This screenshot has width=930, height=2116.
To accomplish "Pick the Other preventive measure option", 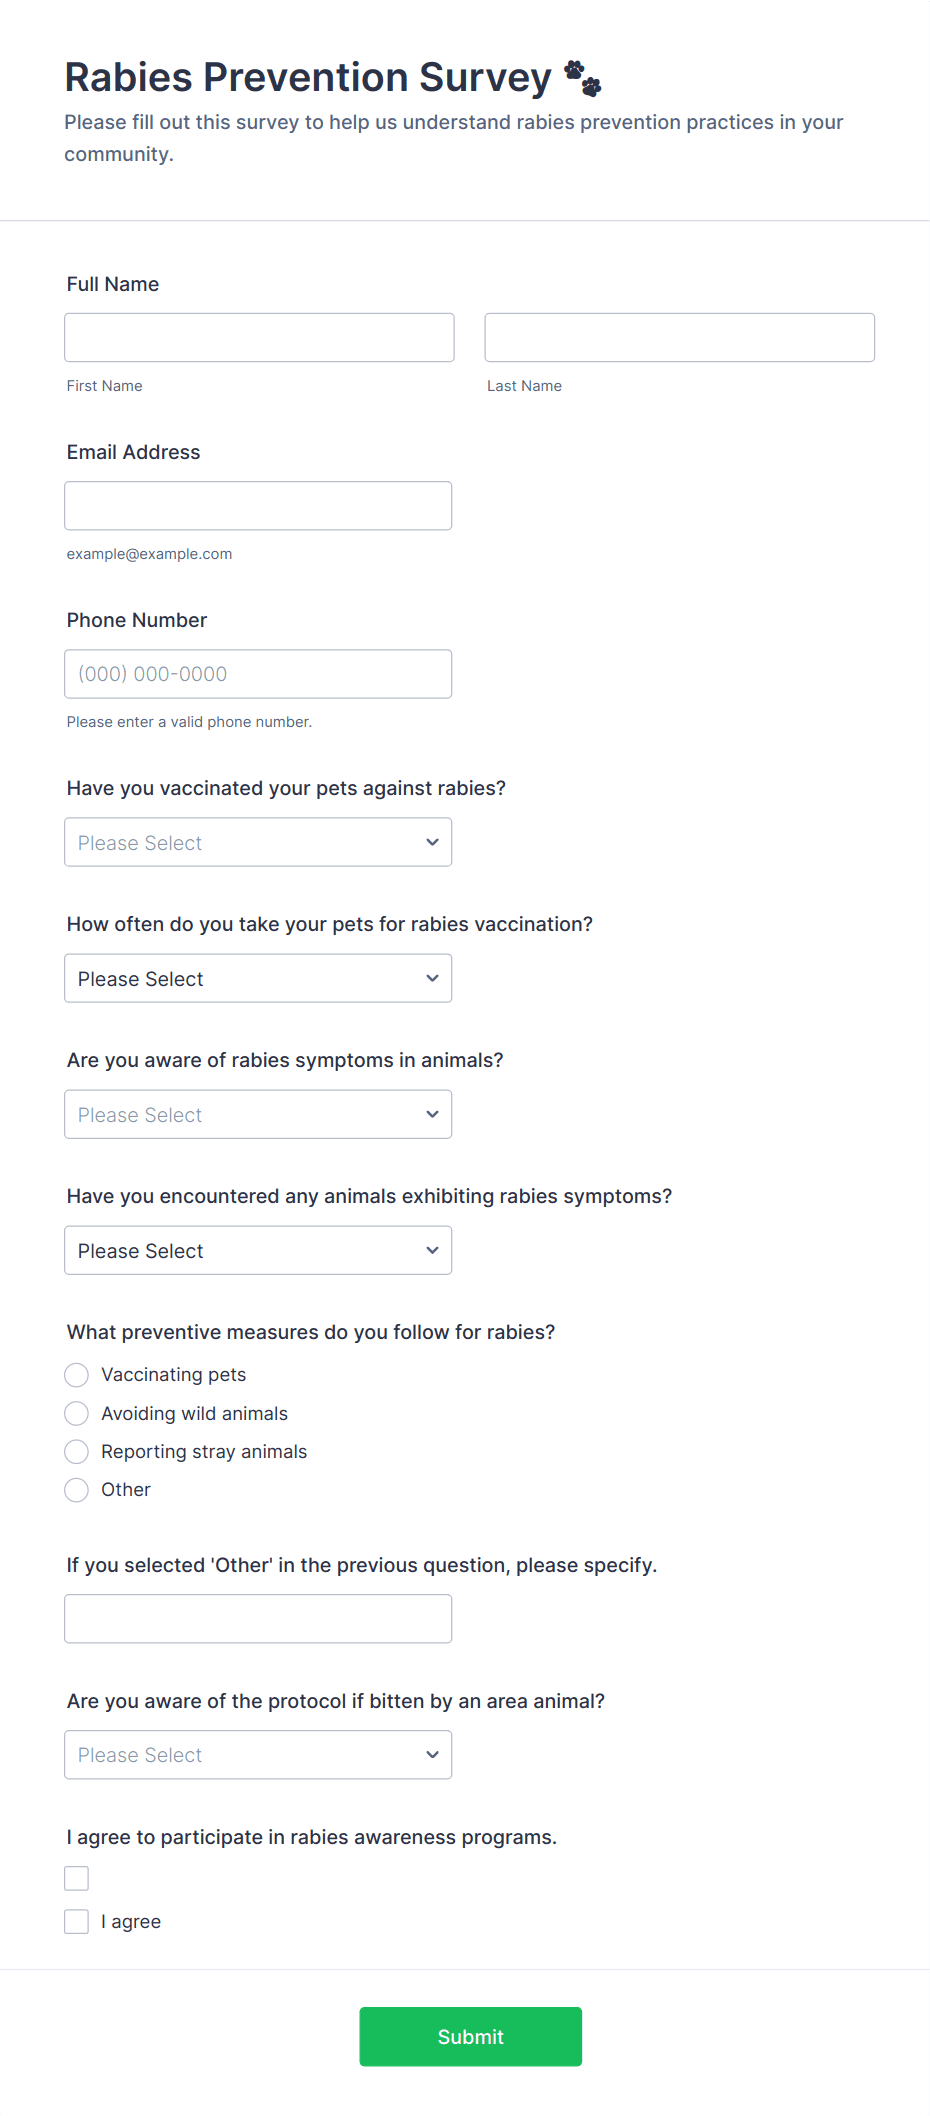I will 77,1490.
